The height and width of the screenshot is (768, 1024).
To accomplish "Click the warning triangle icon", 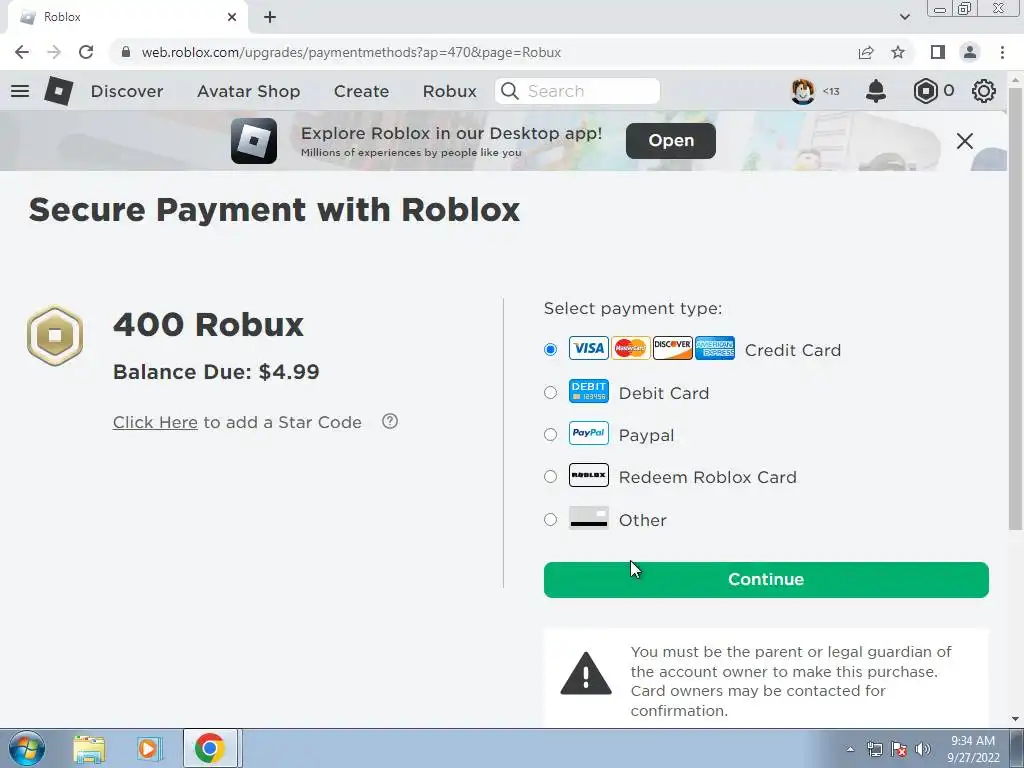I will (x=586, y=673).
